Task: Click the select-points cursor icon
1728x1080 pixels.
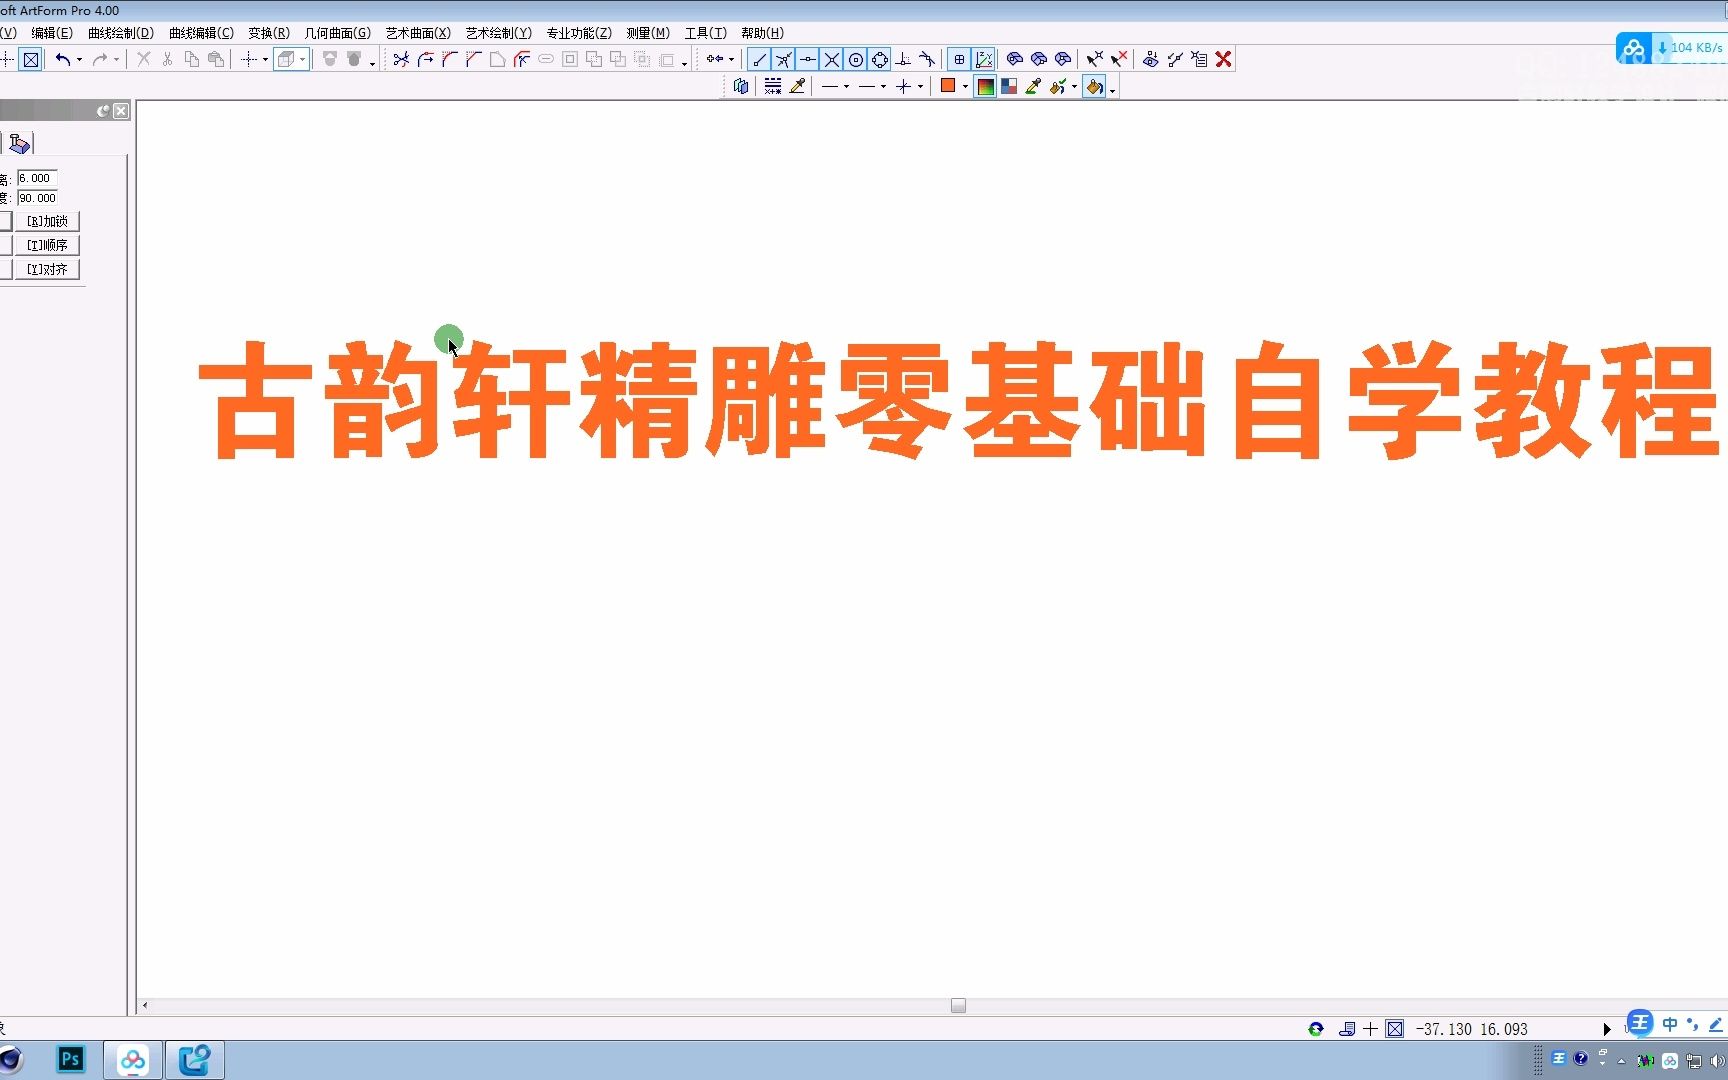Action: 1095,59
